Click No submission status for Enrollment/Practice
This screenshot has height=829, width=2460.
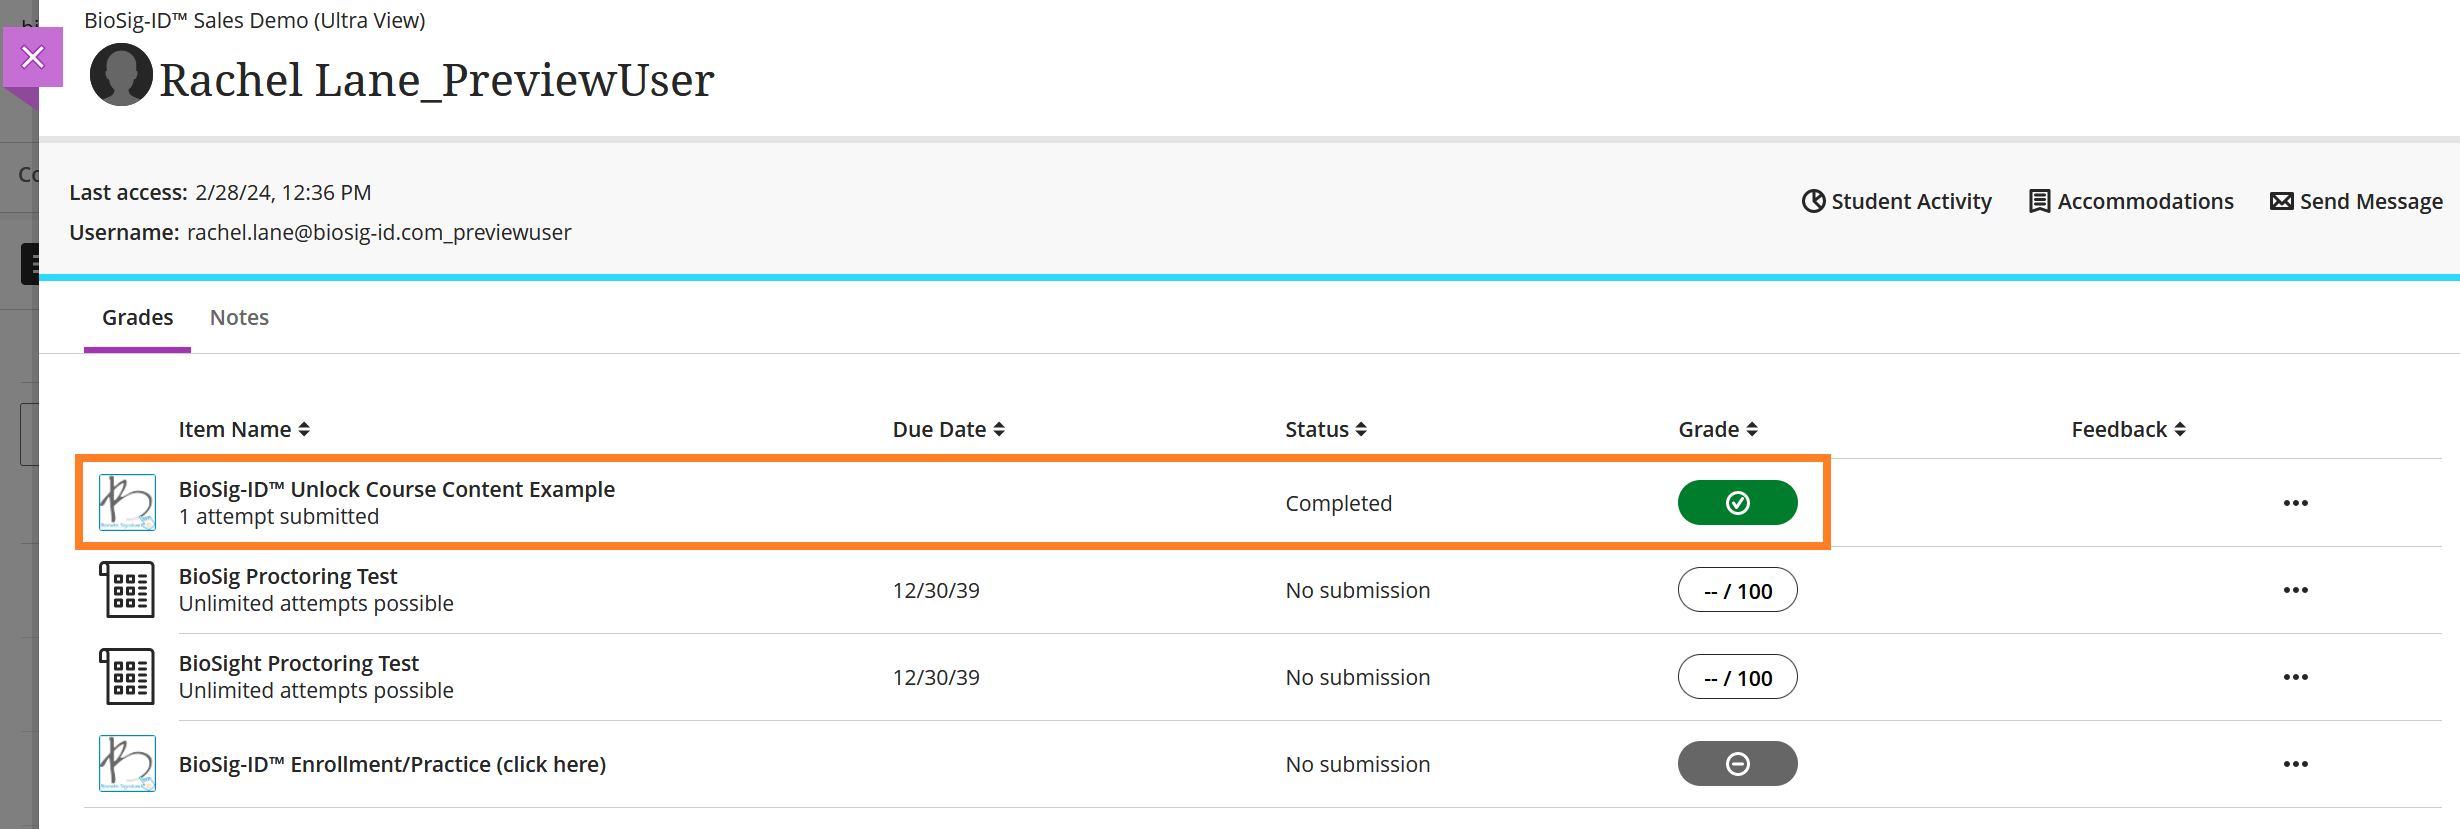point(1357,764)
